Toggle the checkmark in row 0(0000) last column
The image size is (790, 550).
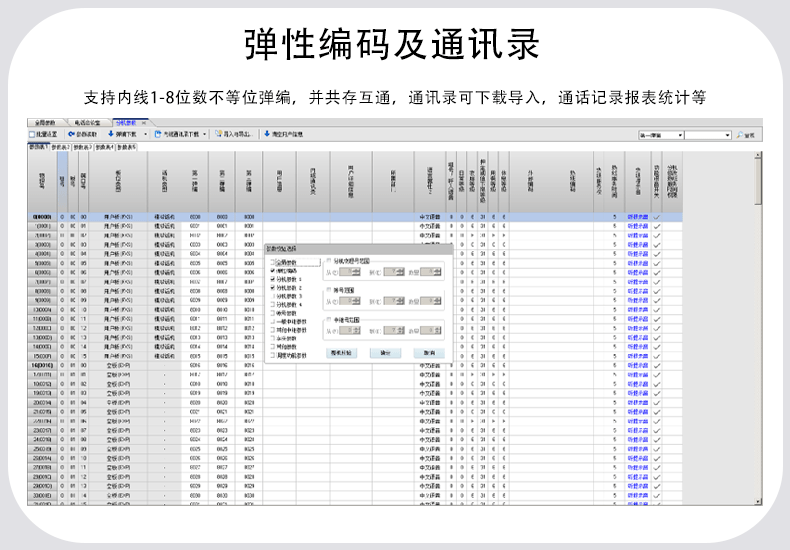(656, 217)
